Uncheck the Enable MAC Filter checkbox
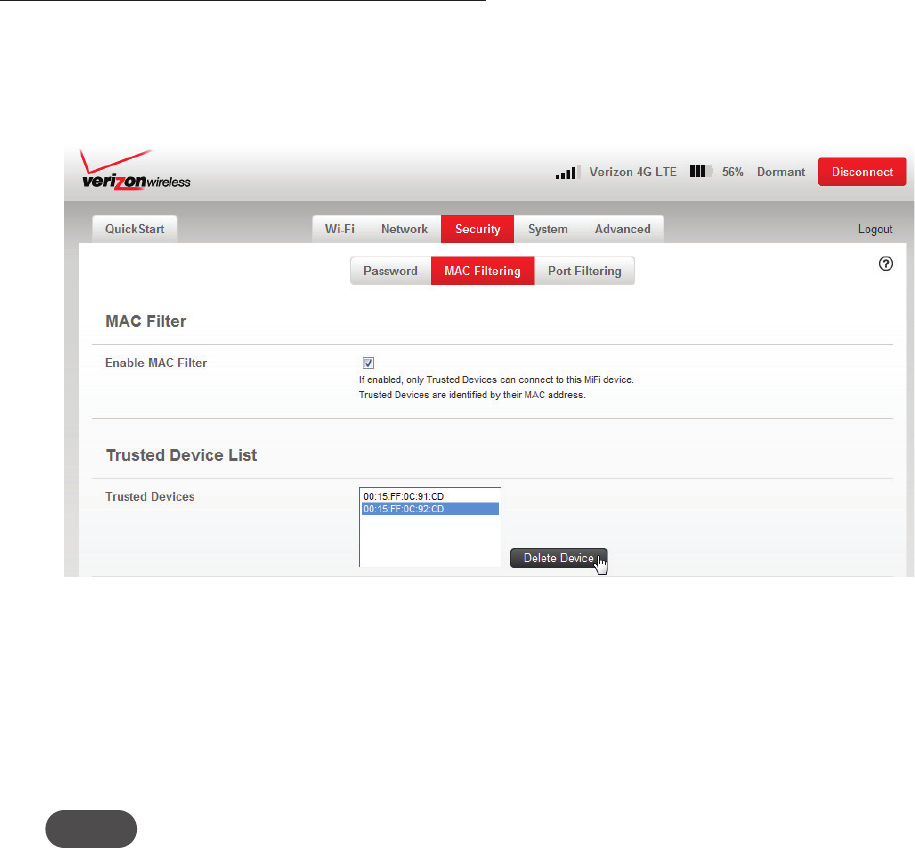Image resolution: width=915 pixels, height=848 pixels. [x=368, y=363]
